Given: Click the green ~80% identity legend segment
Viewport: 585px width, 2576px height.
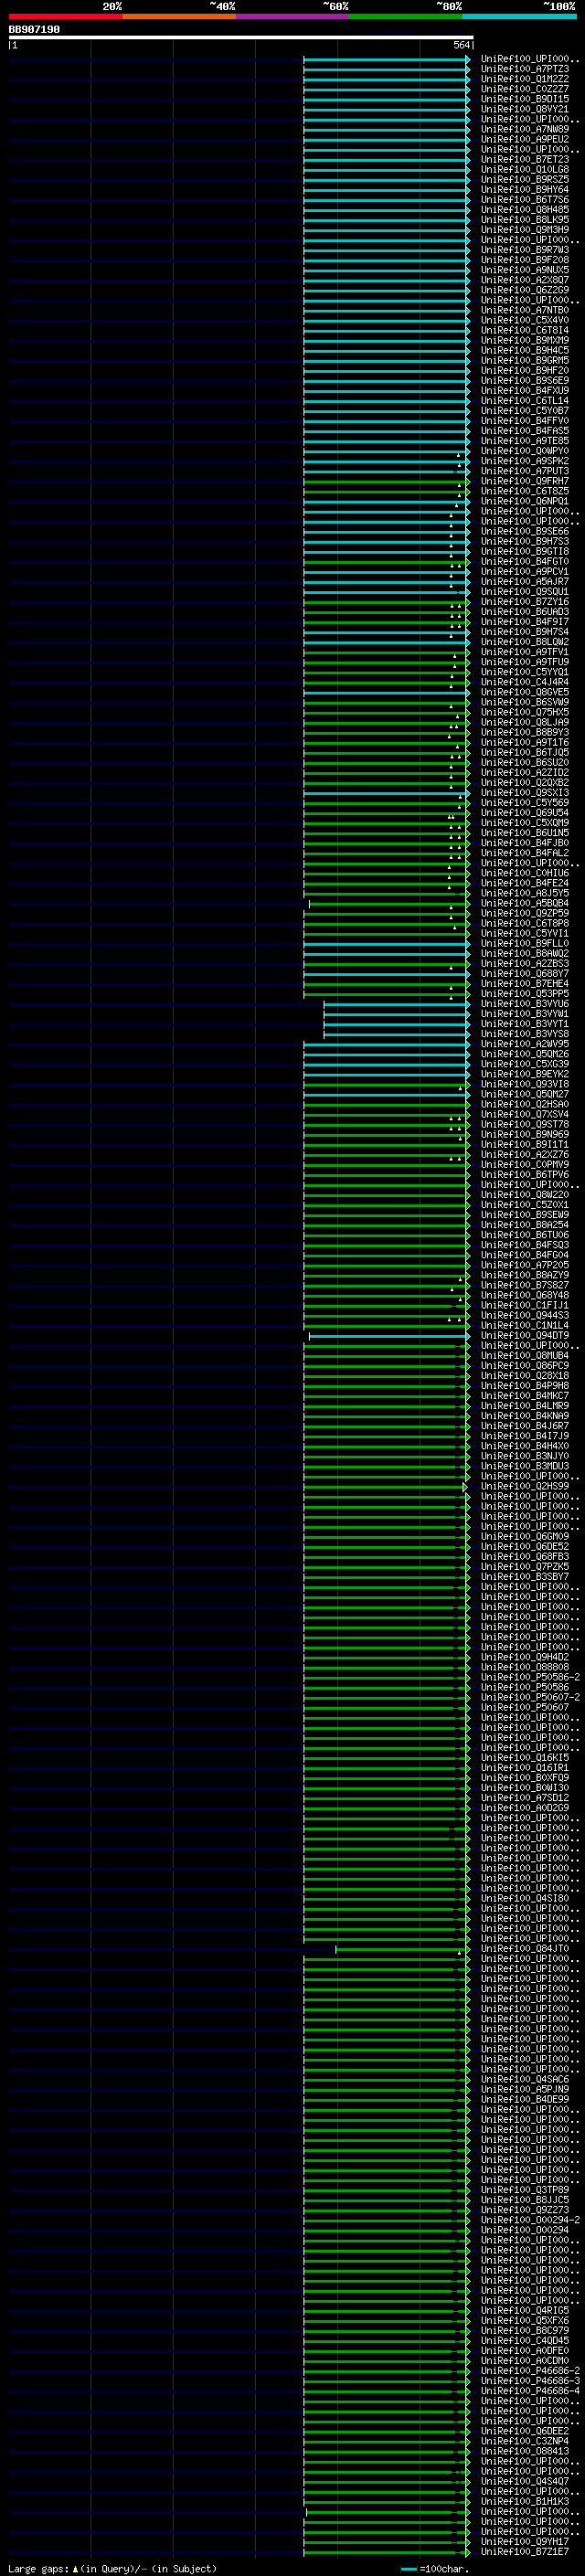Looking at the screenshot, I should (x=406, y=16).
